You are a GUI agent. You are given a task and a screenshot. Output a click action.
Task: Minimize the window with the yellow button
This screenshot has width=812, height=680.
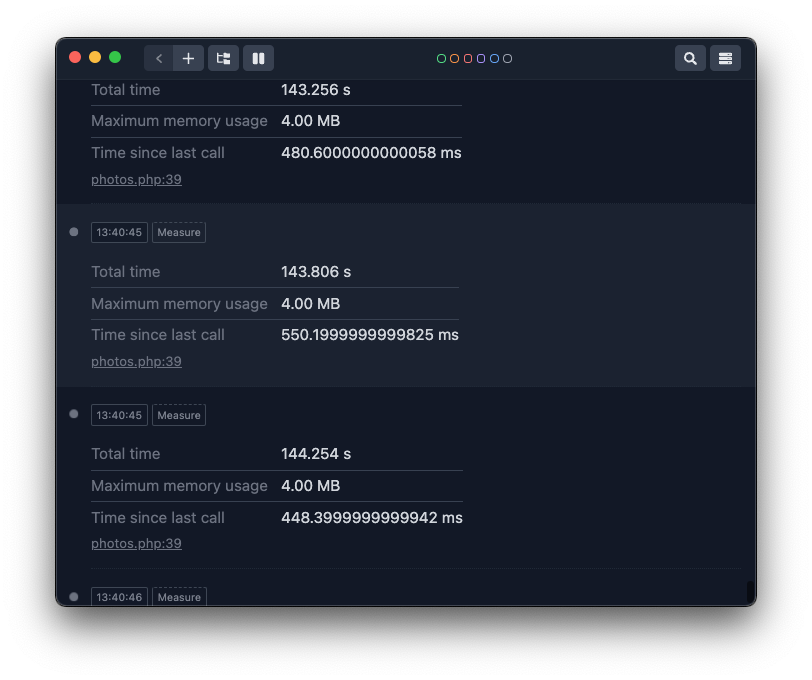pyautogui.click(x=95, y=57)
